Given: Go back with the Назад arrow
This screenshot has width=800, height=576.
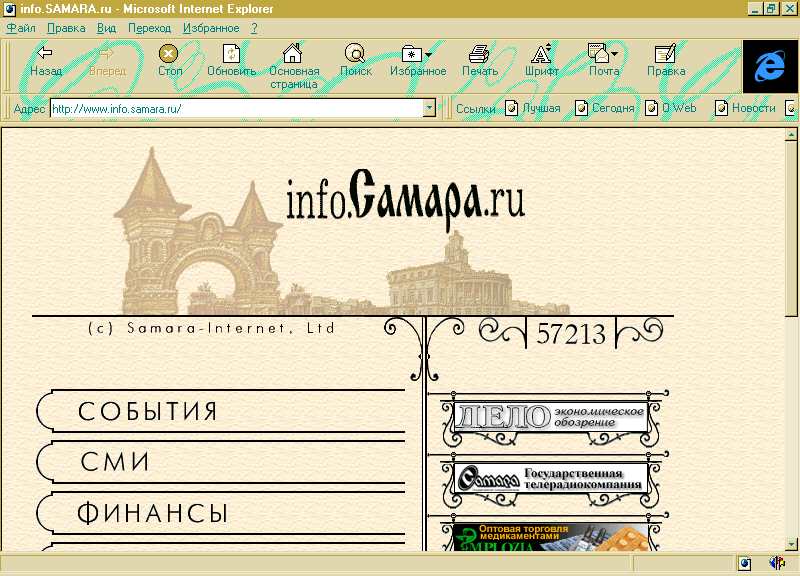Looking at the screenshot, I should [45, 61].
